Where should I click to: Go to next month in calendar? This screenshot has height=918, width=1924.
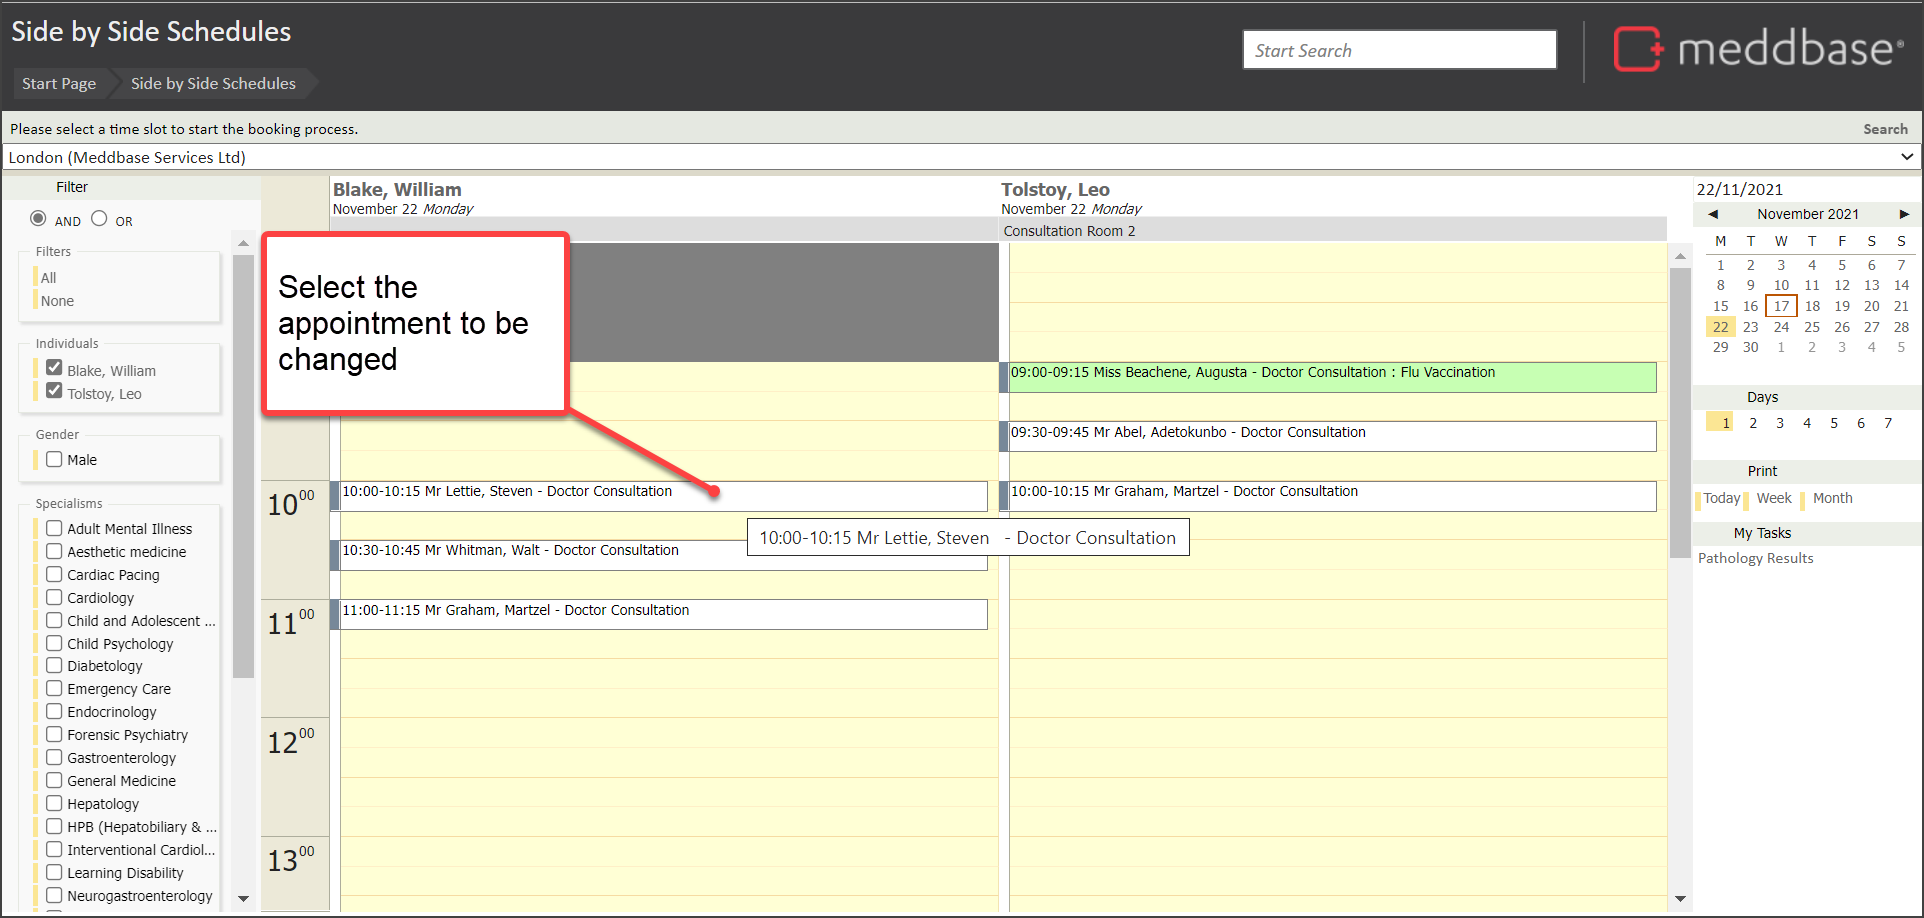pos(1904,214)
